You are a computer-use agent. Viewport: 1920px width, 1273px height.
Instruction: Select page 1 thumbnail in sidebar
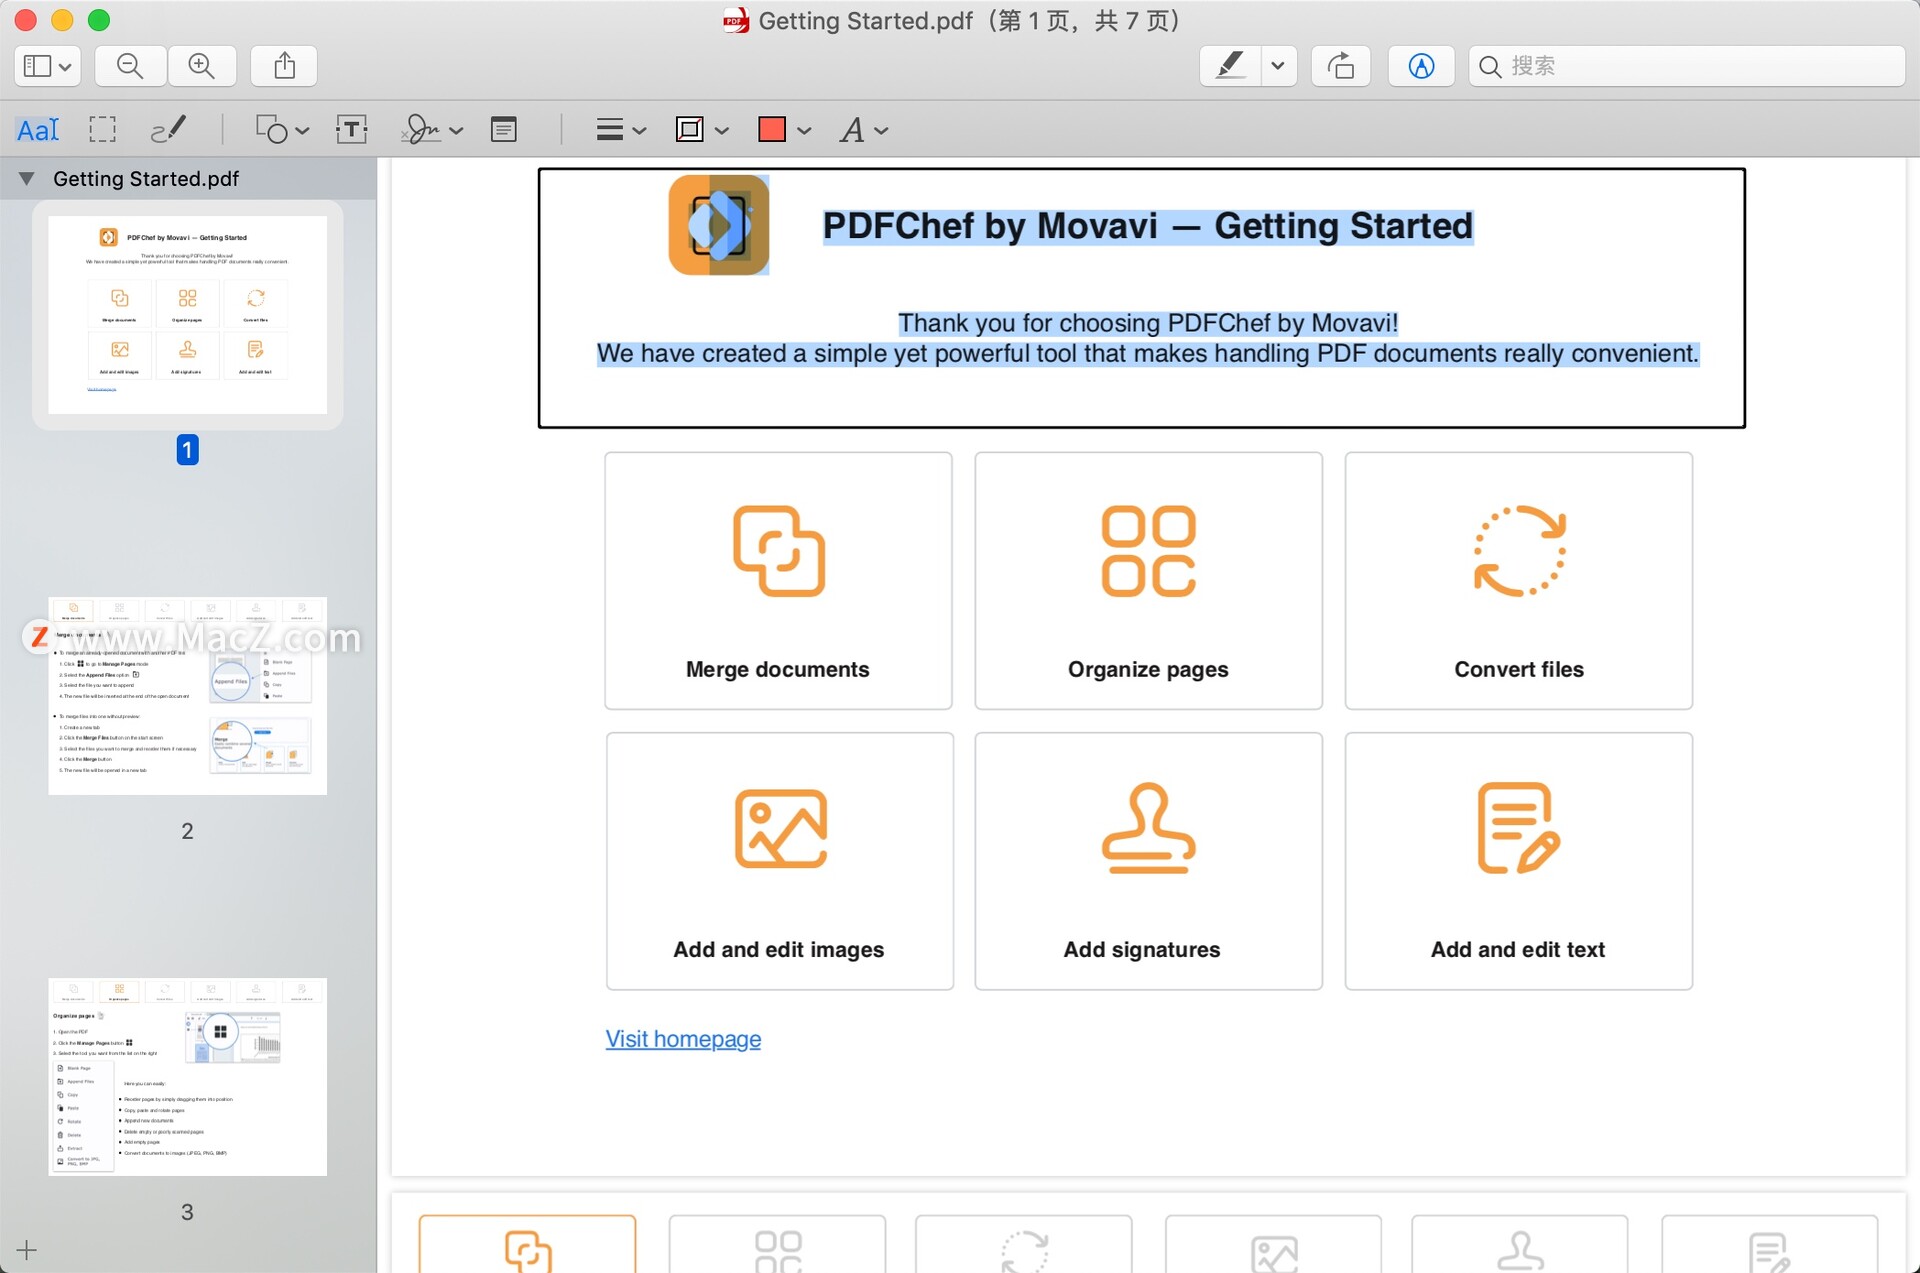tap(188, 315)
